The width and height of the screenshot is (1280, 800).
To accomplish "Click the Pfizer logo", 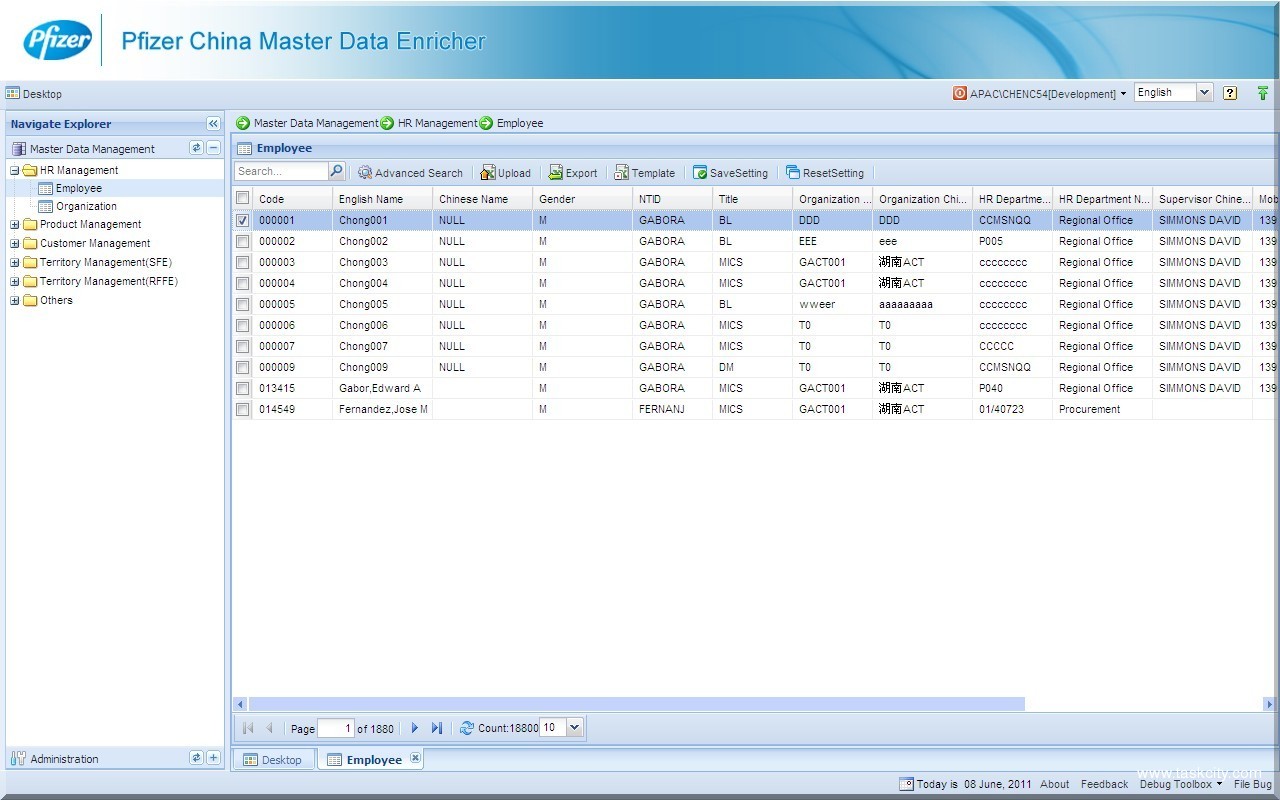I will tap(58, 40).
